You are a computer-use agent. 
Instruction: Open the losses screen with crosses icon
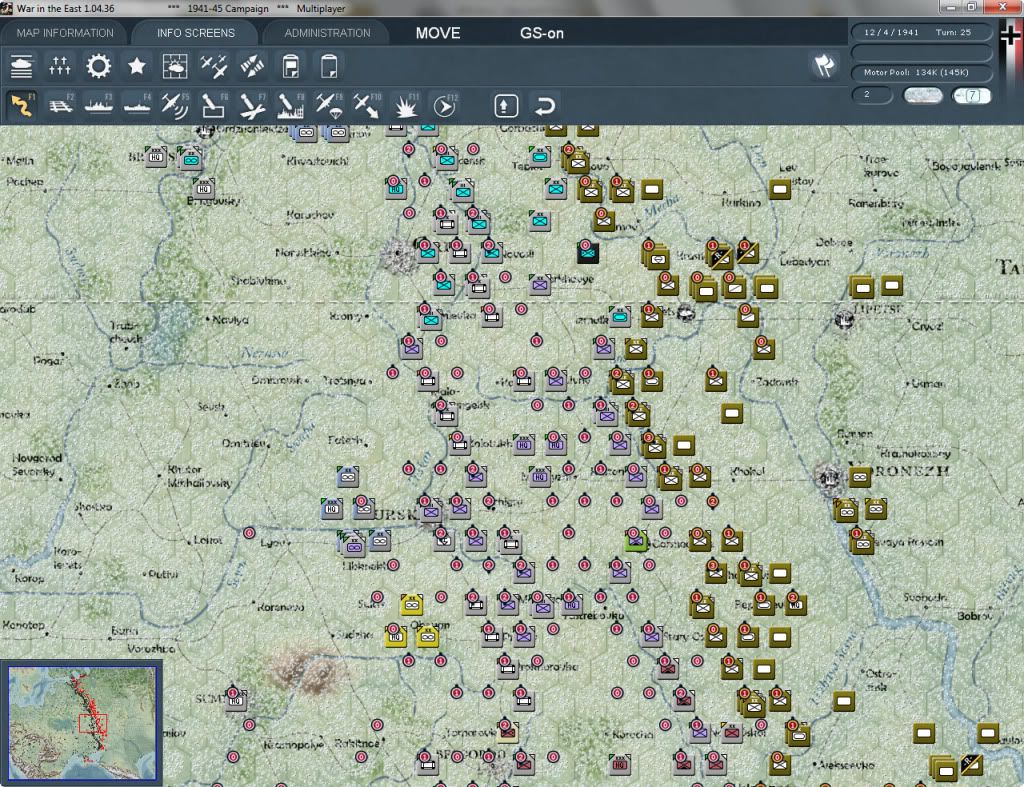point(59,66)
